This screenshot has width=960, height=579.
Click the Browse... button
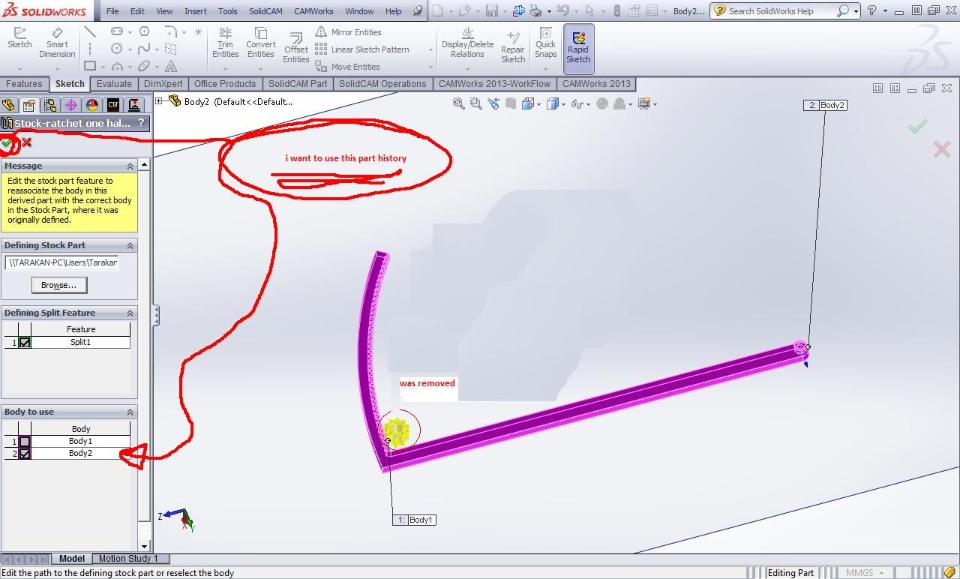point(59,285)
